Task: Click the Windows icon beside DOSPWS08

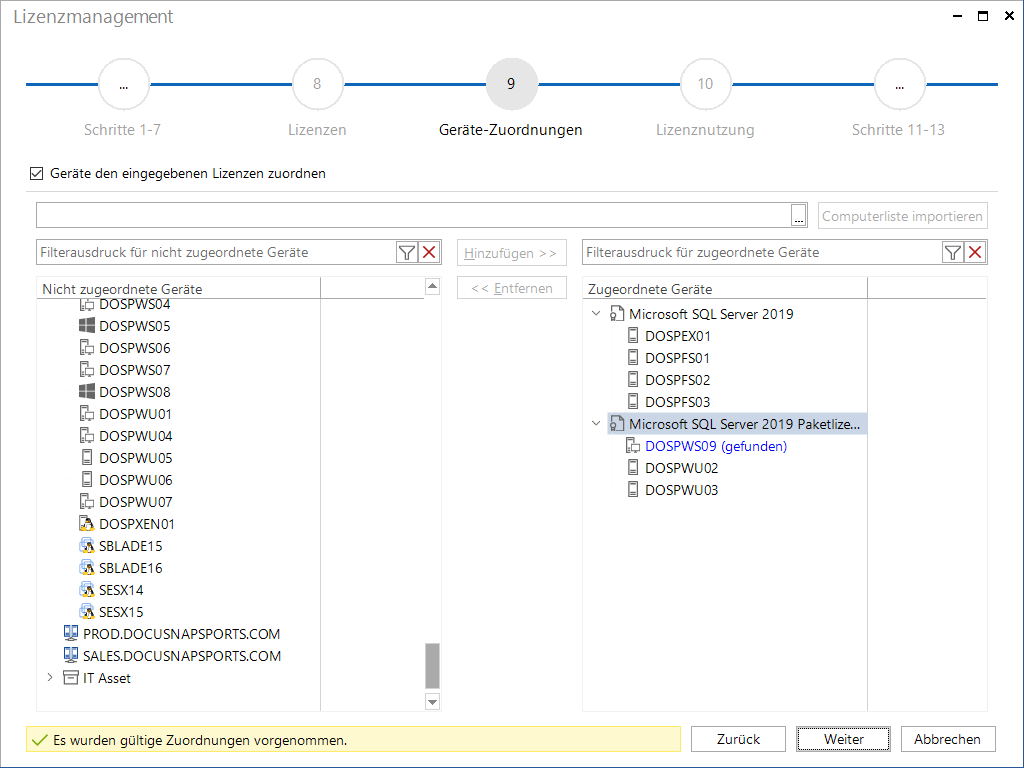Action: click(x=87, y=391)
